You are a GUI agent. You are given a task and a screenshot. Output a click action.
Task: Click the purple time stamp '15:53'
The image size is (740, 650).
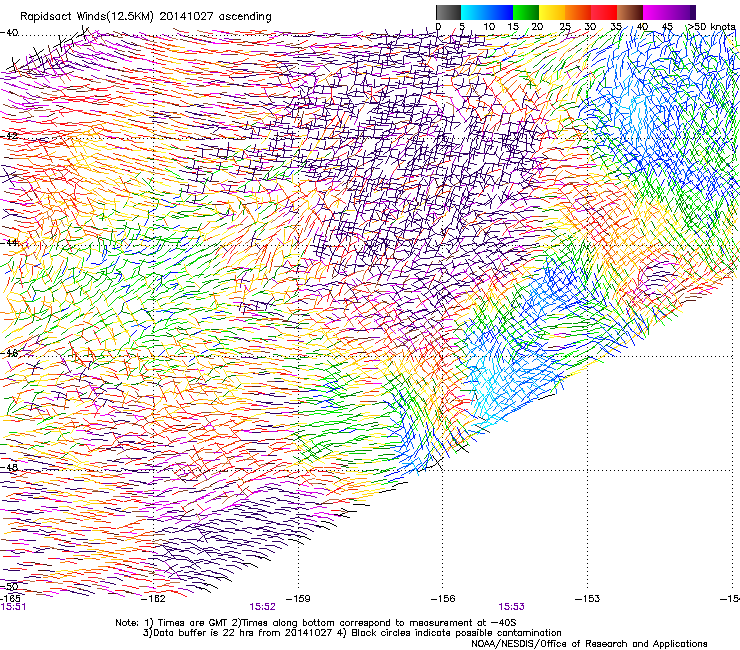tap(512, 607)
